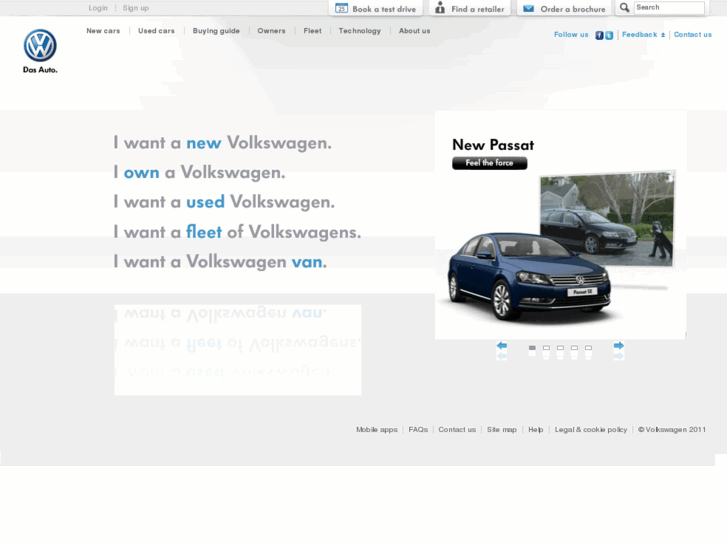This screenshot has width=727, height=545.
Task: Click into the Search input field
Action: tap(668, 8)
